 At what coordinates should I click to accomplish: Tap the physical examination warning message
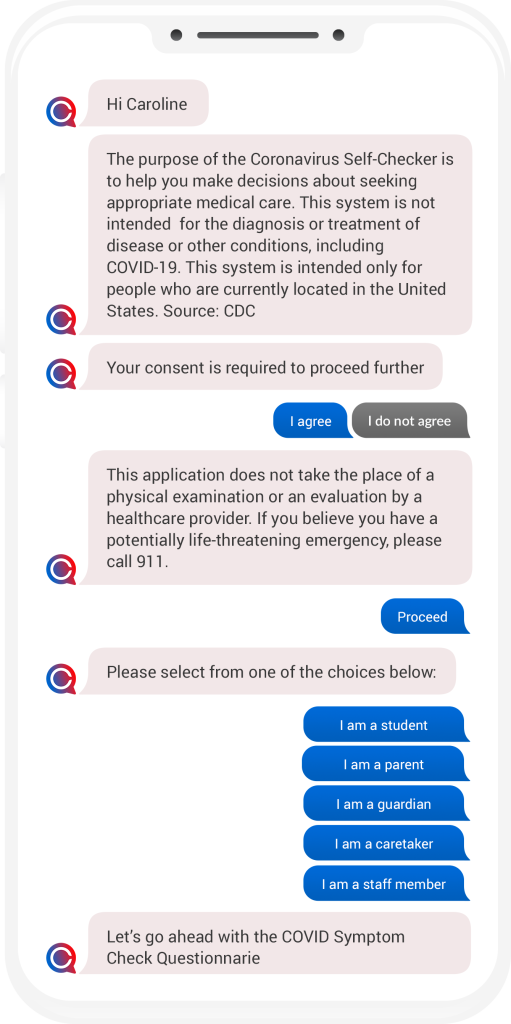pyautogui.click(x=280, y=518)
